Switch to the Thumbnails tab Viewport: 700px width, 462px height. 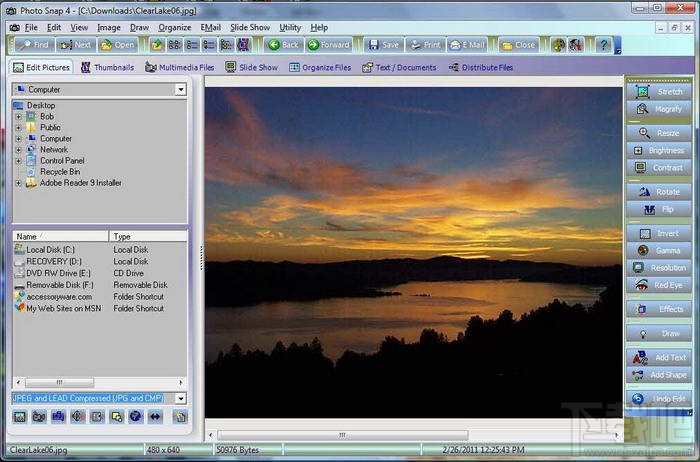(108, 67)
